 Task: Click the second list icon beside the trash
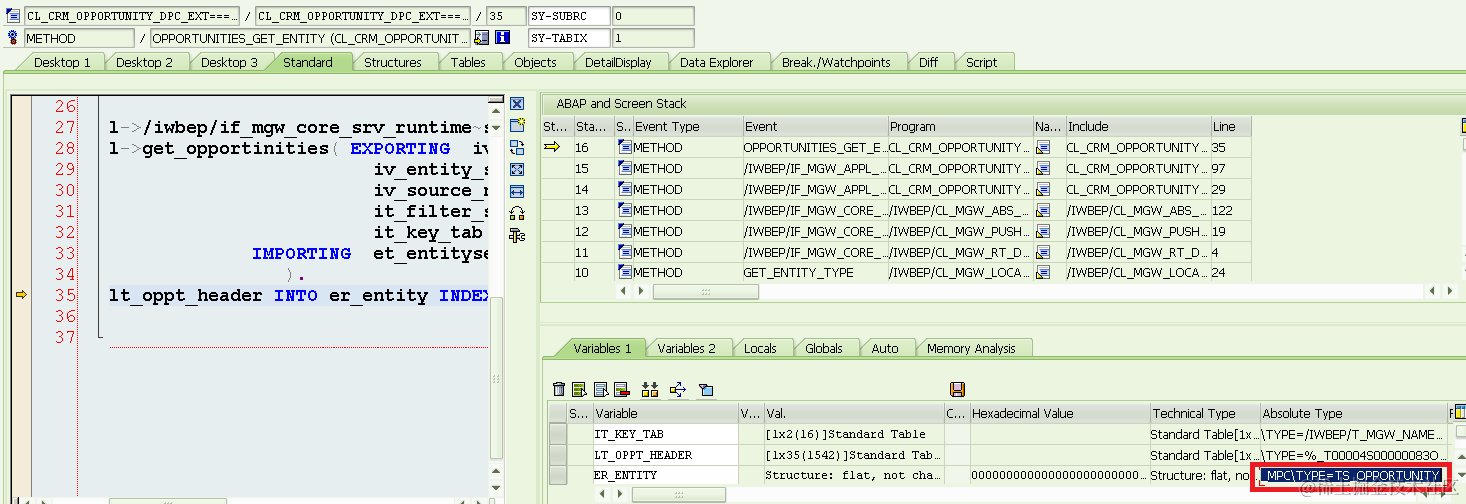point(601,389)
